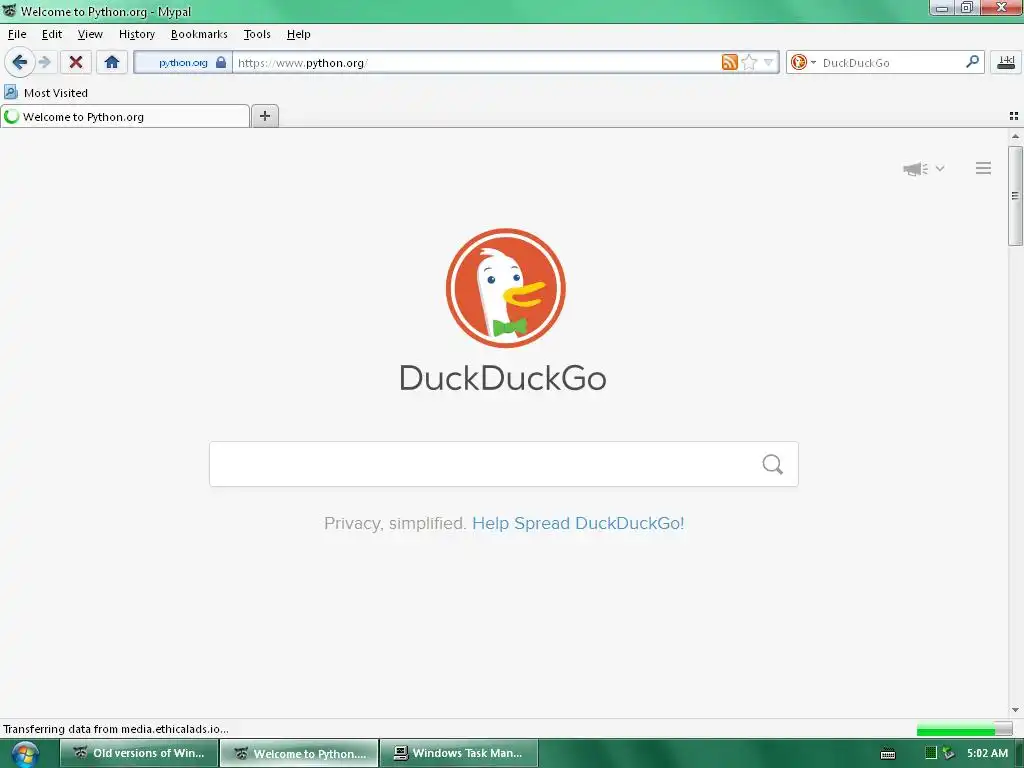Click the forward navigation arrow
Screen dimensions: 1024x768
point(44,63)
